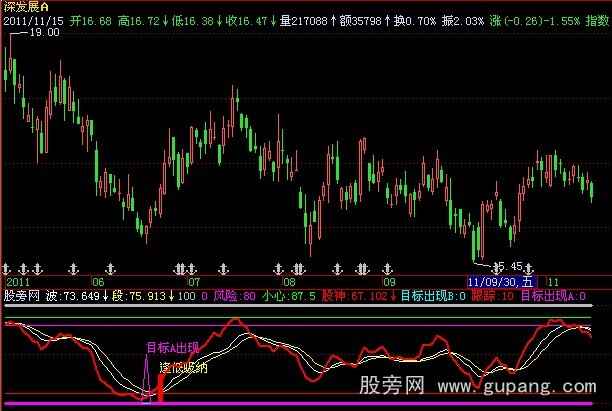Click the 08 month label on the time axis
612x411 pixels.
289,282
